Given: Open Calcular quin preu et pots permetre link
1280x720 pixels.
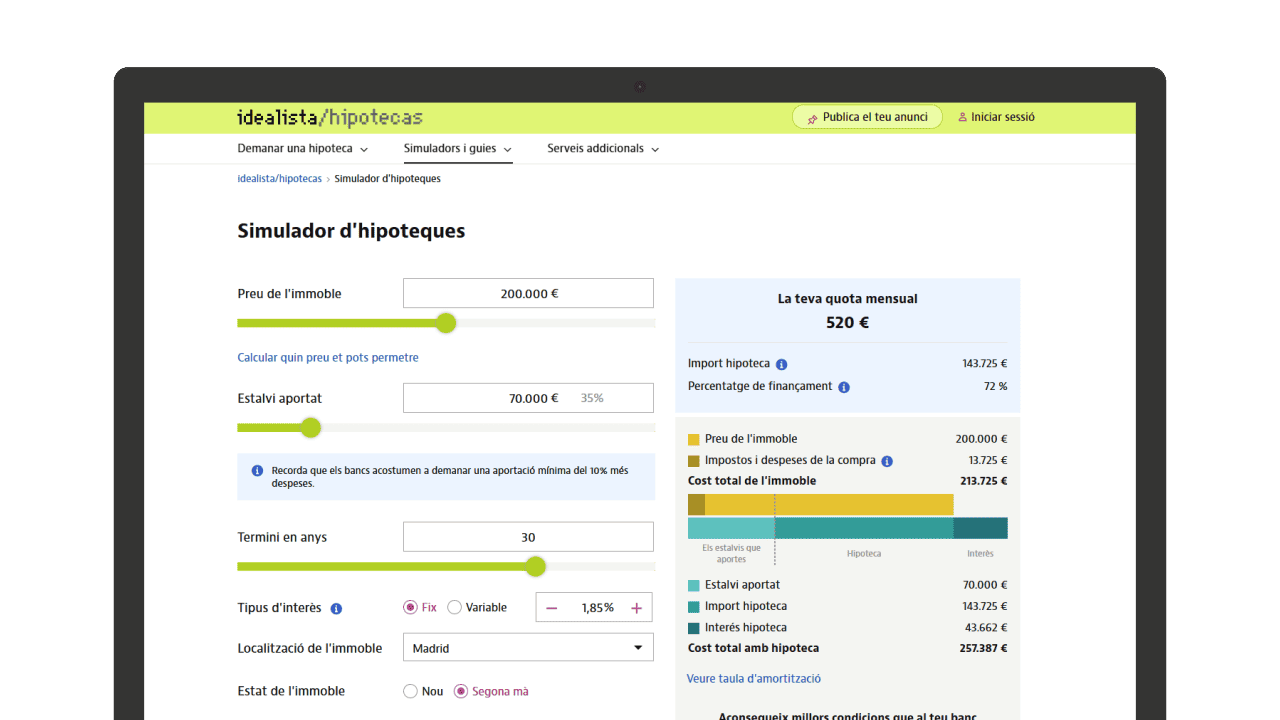Looking at the screenshot, I should coord(328,358).
